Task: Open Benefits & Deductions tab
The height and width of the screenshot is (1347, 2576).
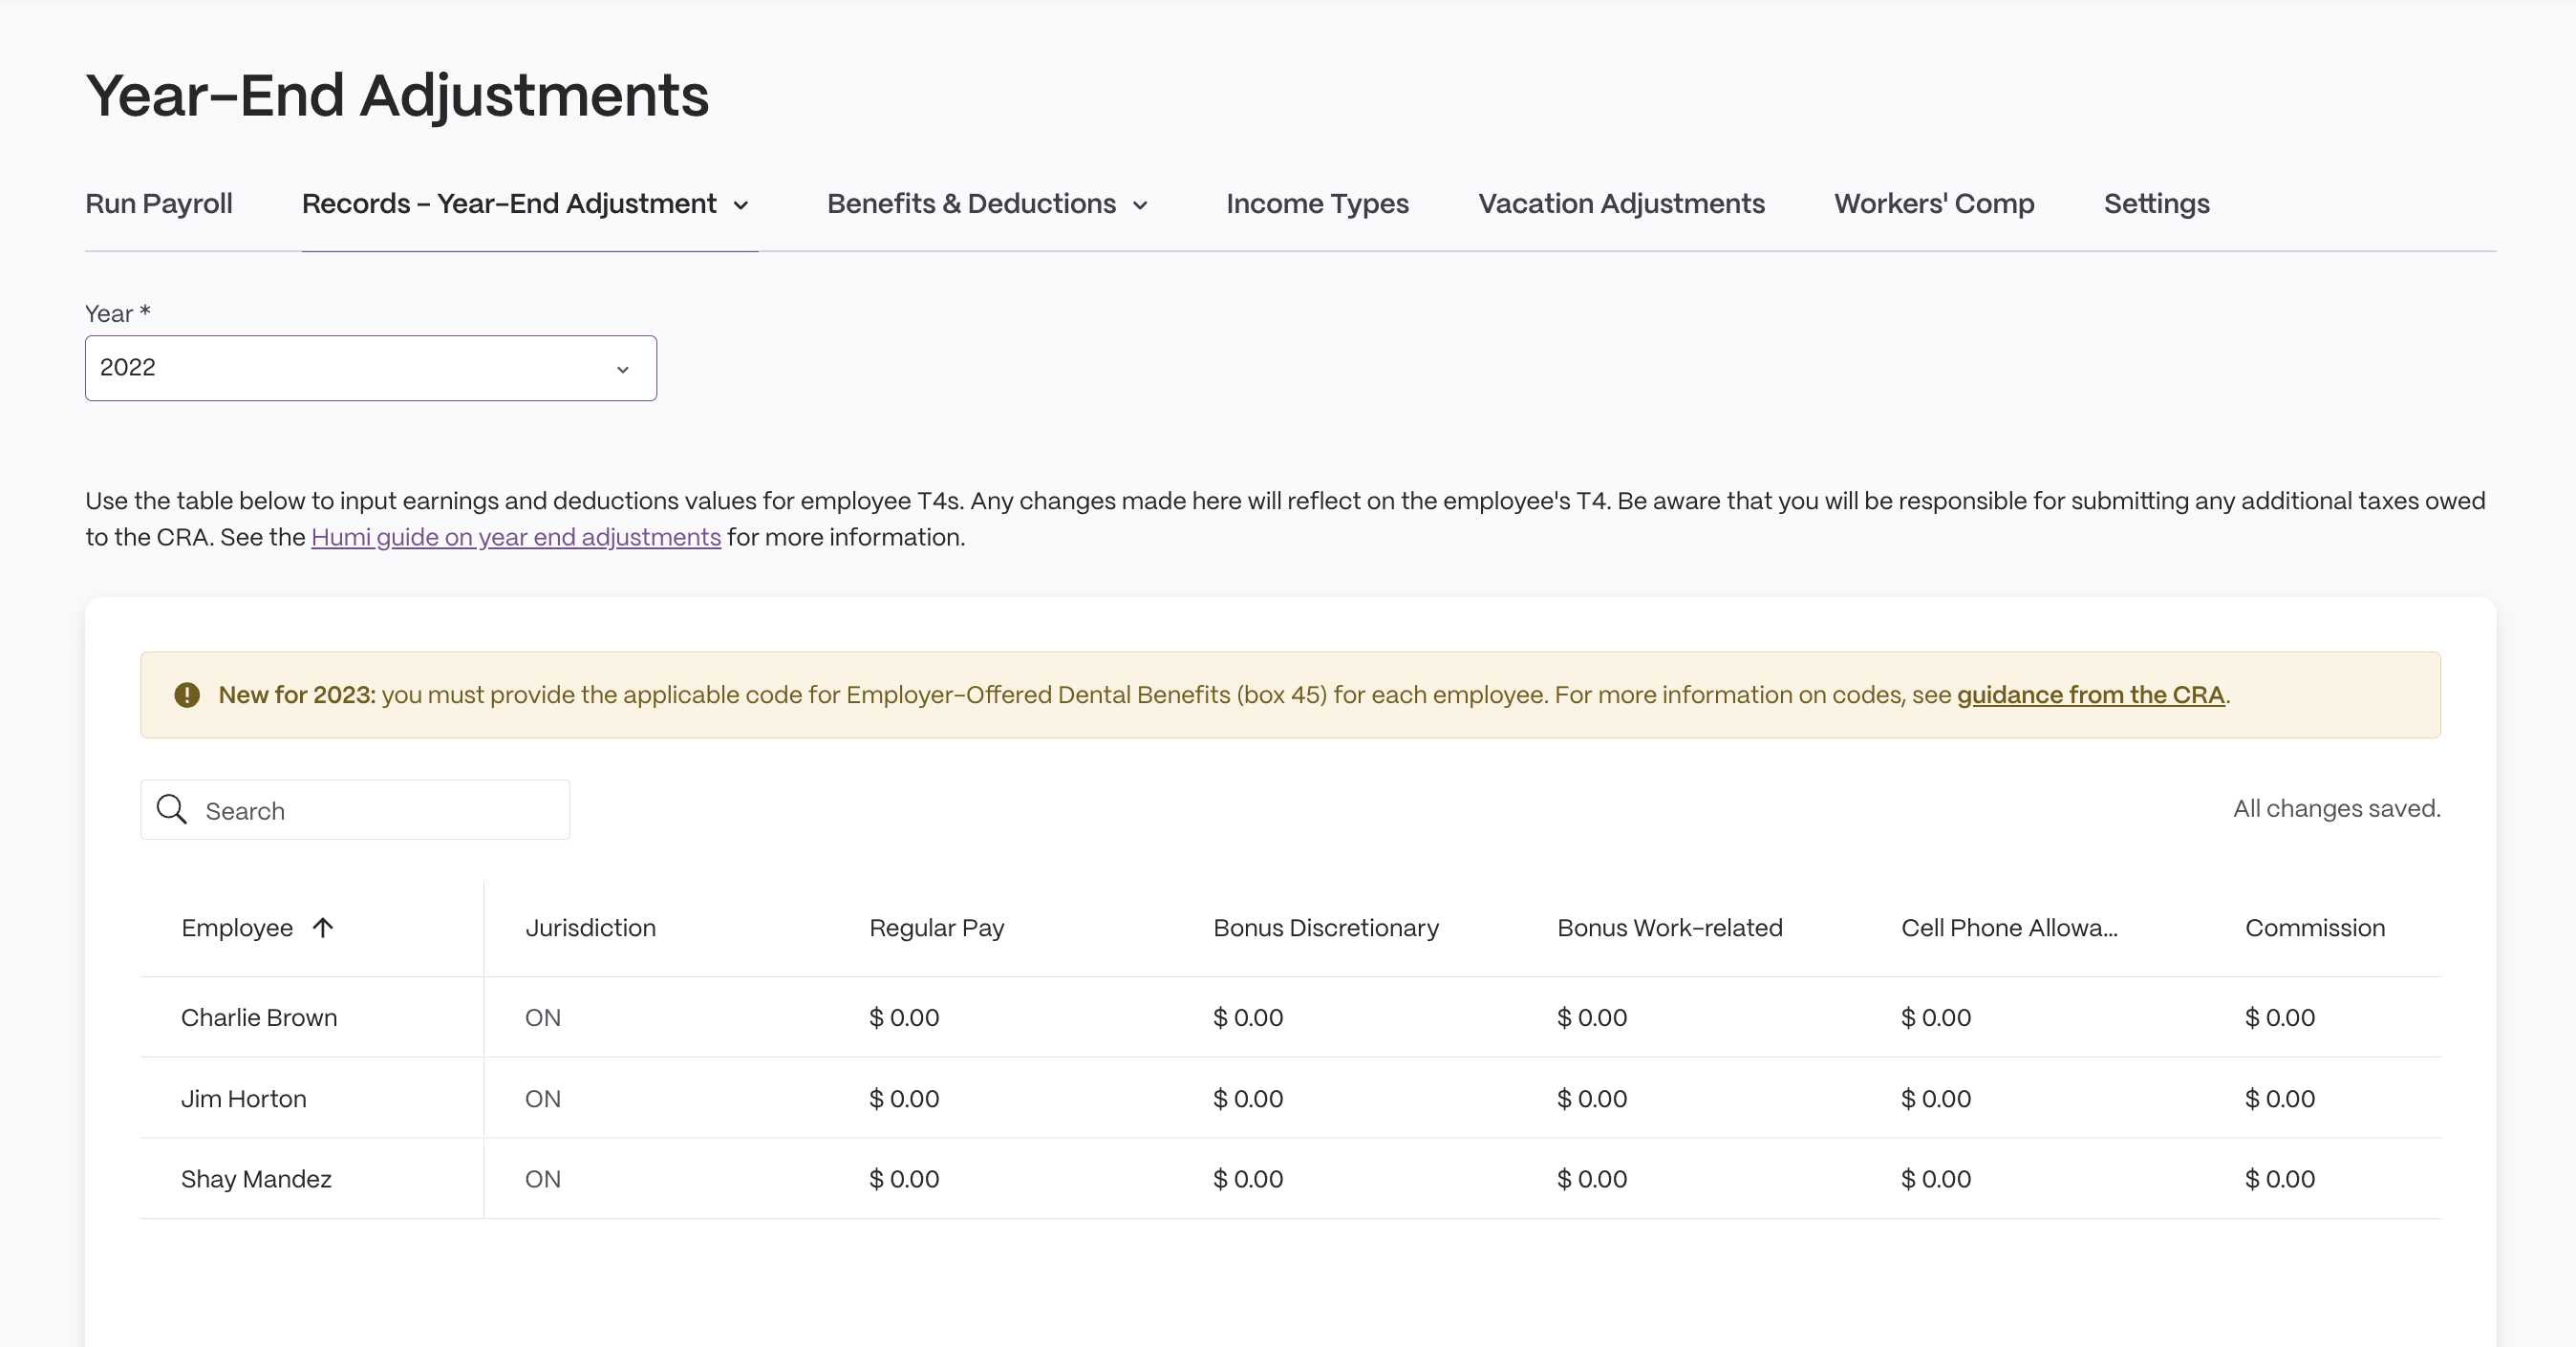Action: 971,204
